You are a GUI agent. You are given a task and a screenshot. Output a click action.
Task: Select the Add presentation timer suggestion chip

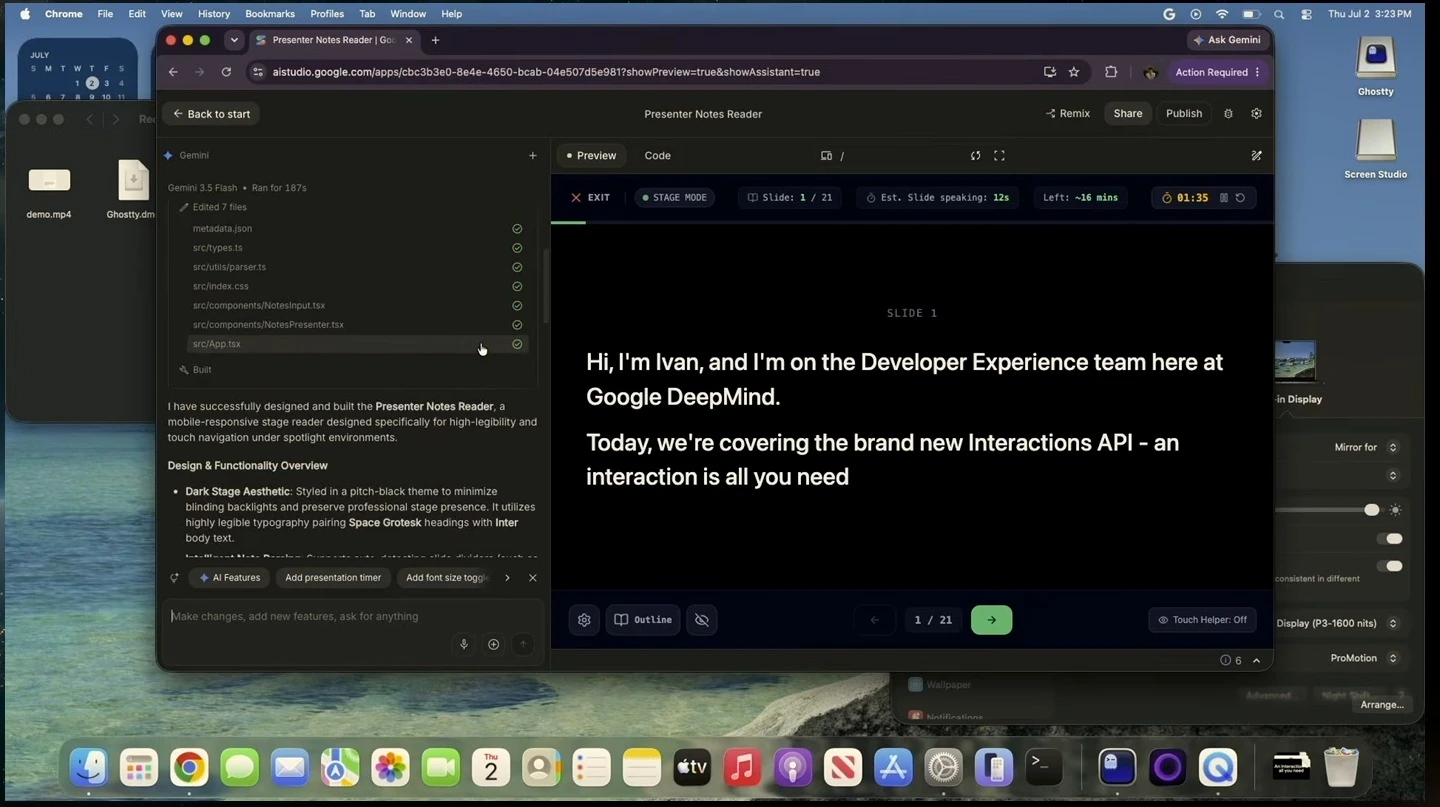333,578
